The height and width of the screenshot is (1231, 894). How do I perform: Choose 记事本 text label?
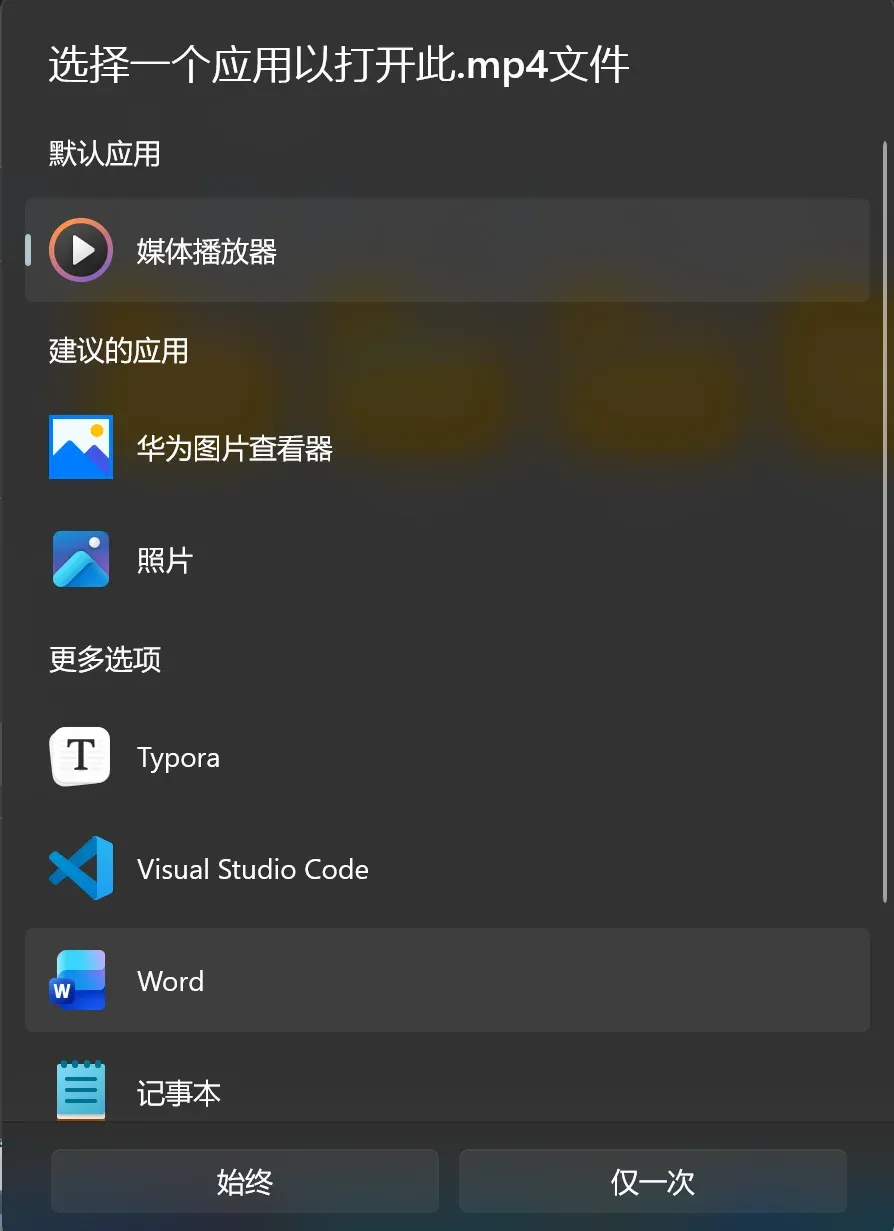pyautogui.click(x=178, y=1093)
